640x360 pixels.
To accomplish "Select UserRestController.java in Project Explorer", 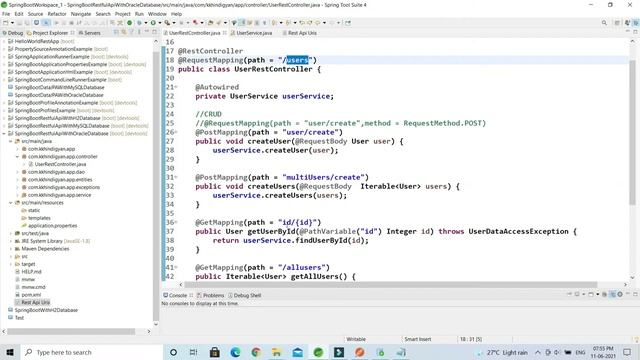I will [60, 164].
